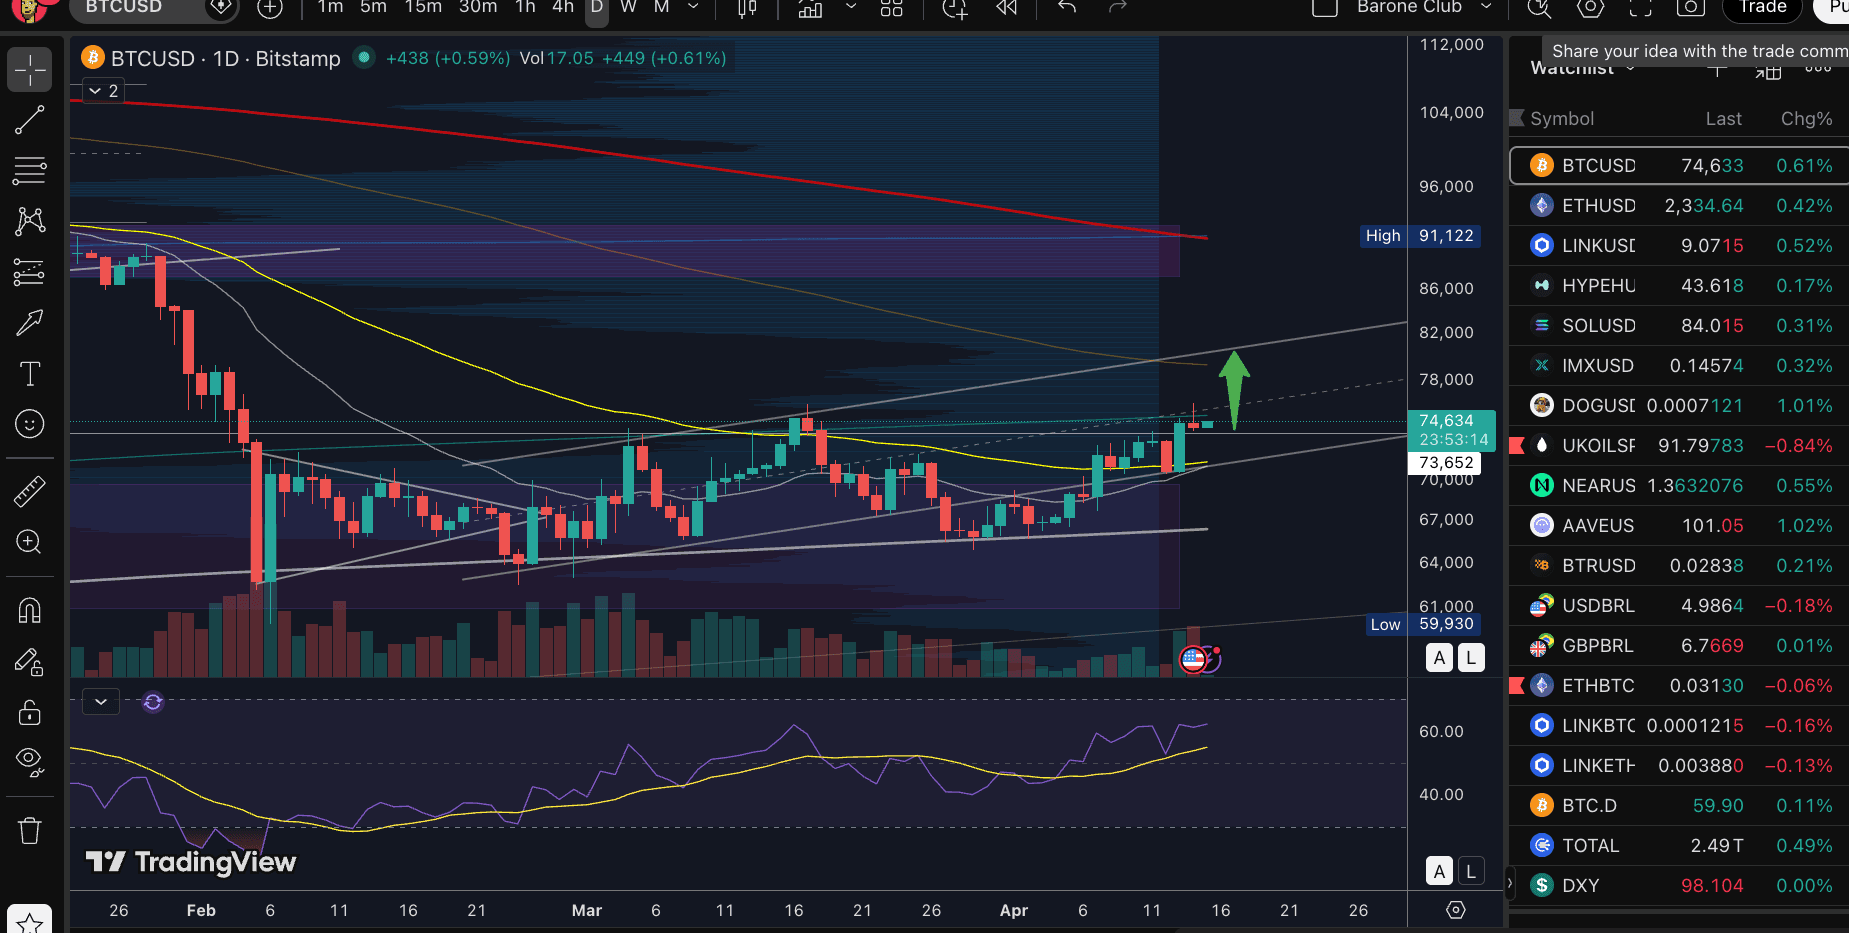Image resolution: width=1849 pixels, height=933 pixels.
Task: Click the current price label 74,634
Action: click(x=1451, y=430)
